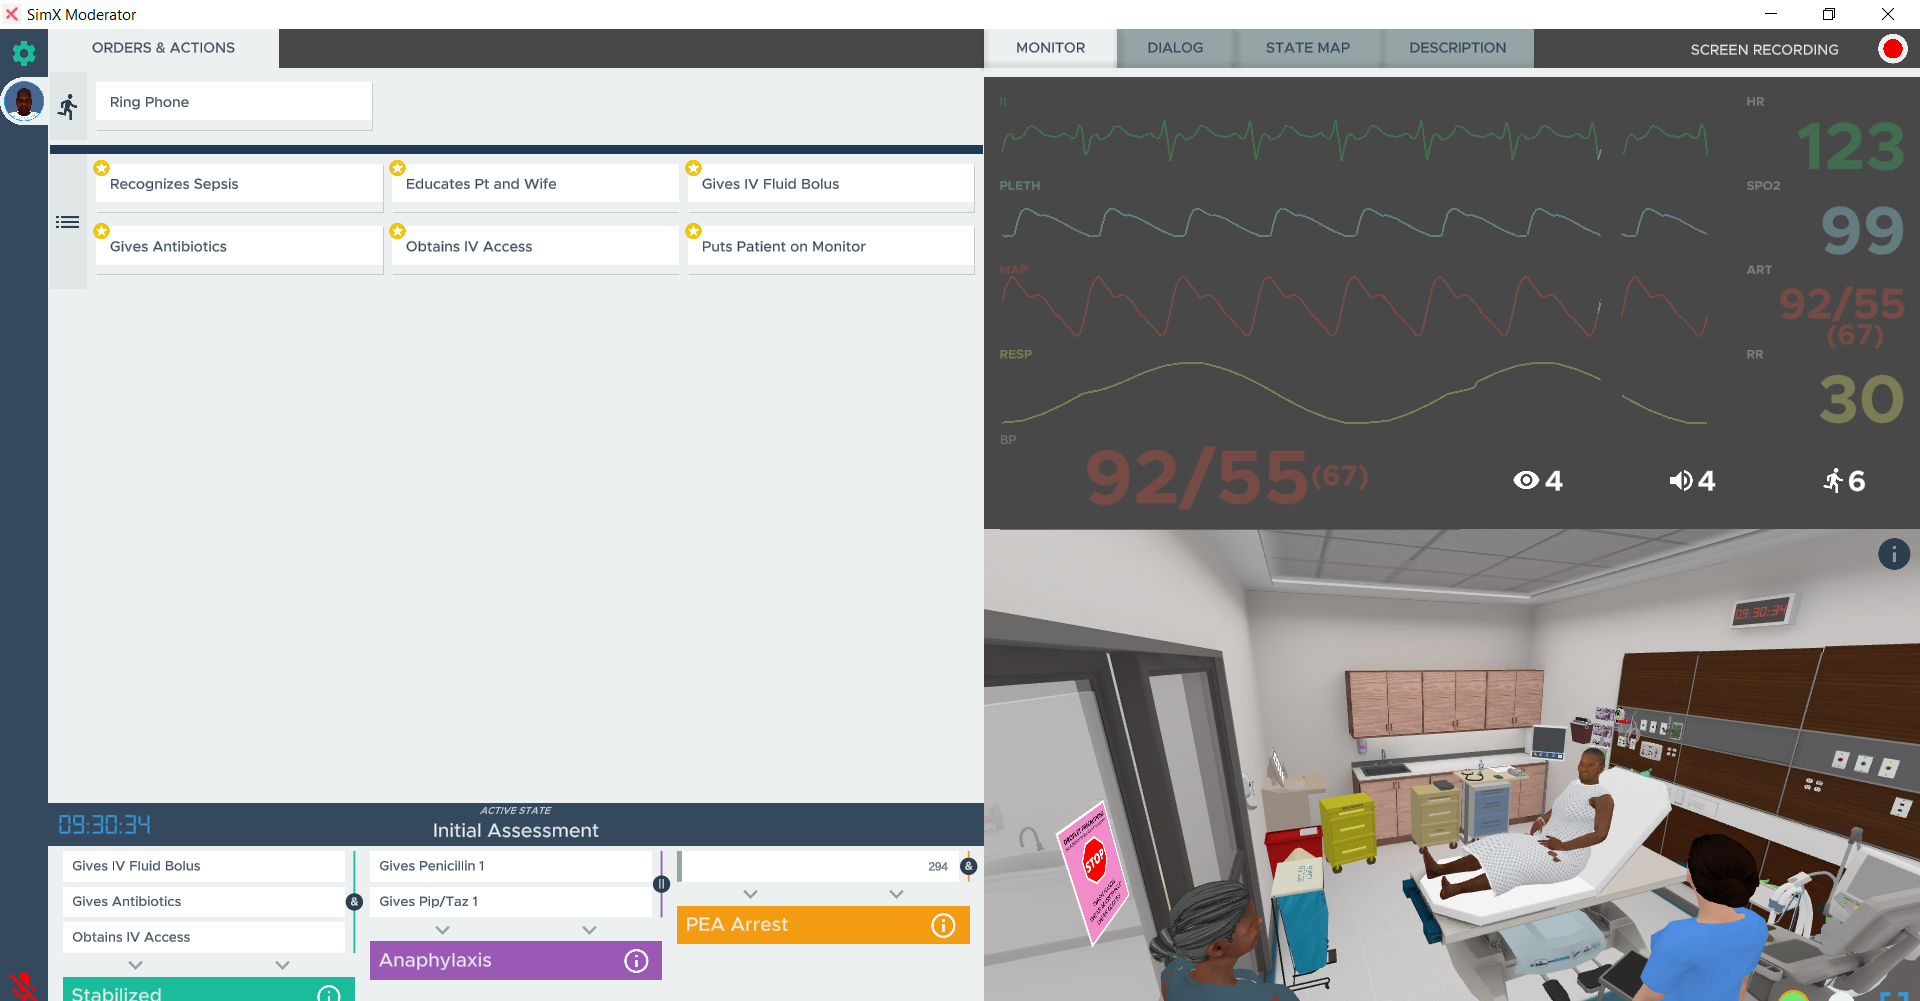Toggle the screen recording red button
The image size is (1920, 1001).
(x=1892, y=49)
